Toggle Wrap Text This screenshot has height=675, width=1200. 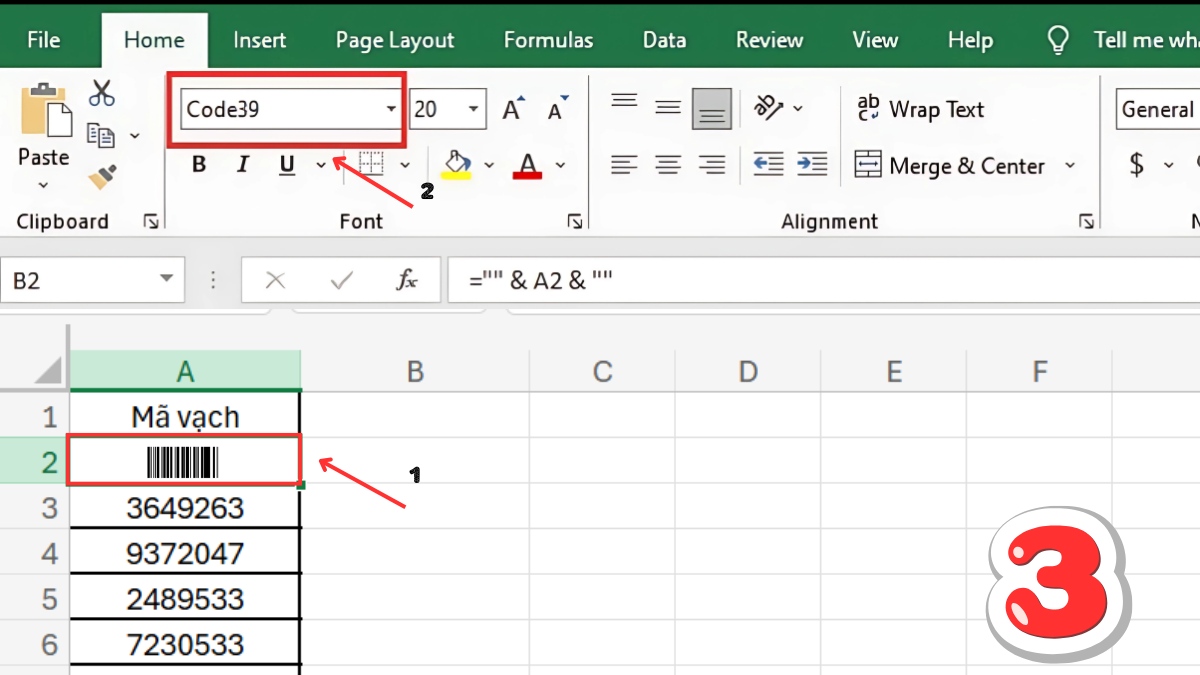click(920, 109)
